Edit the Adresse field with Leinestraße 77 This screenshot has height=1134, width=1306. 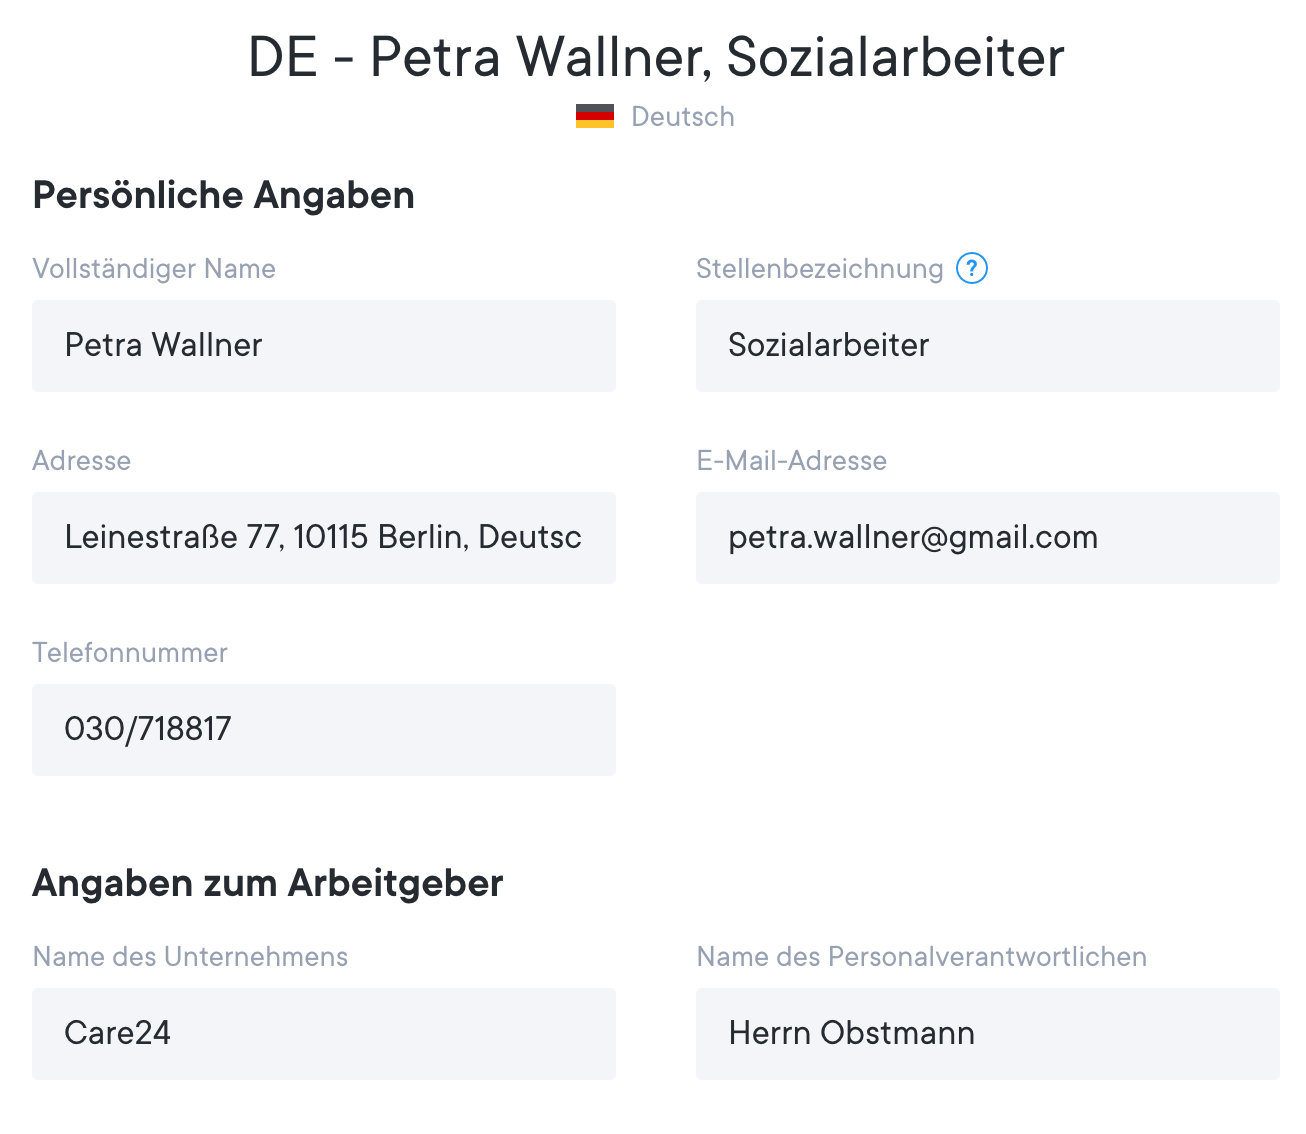click(323, 538)
